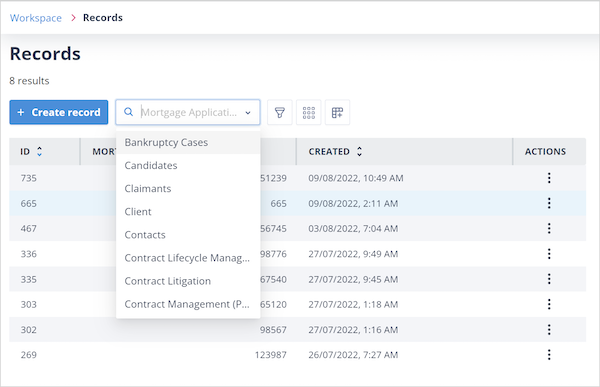
Task: Open actions menu for record 303
Action: click(549, 304)
